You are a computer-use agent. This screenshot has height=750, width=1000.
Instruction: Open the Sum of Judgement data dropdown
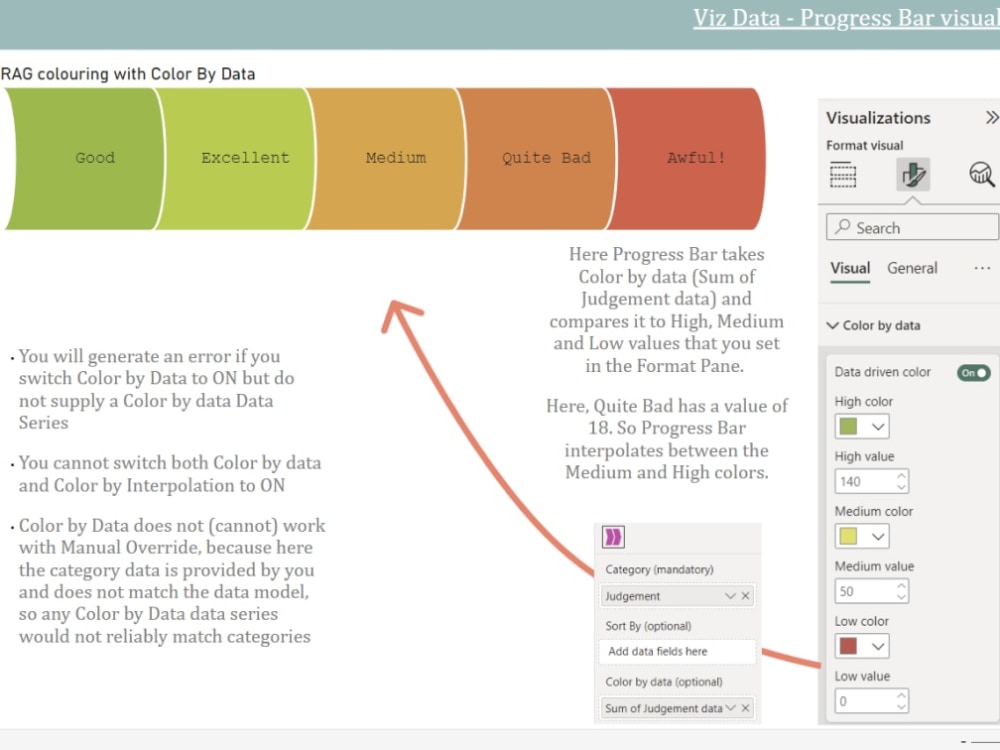(729, 708)
